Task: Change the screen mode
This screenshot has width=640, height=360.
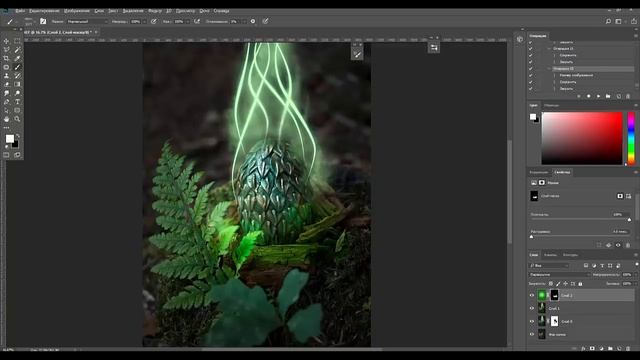Action: click(x=17, y=155)
